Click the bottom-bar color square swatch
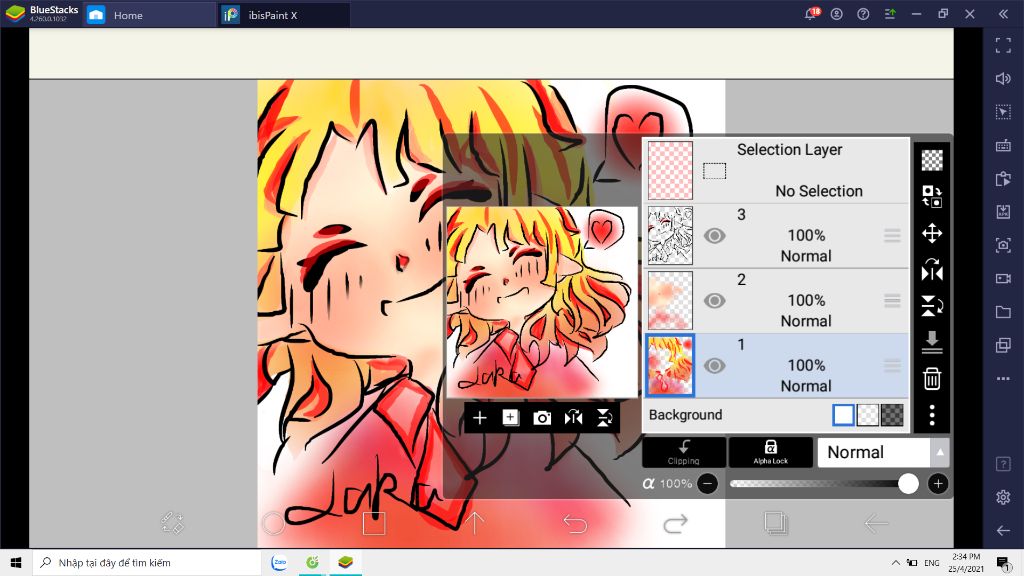Viewport: 1024px width, 576px height. [x=374, y=523]
